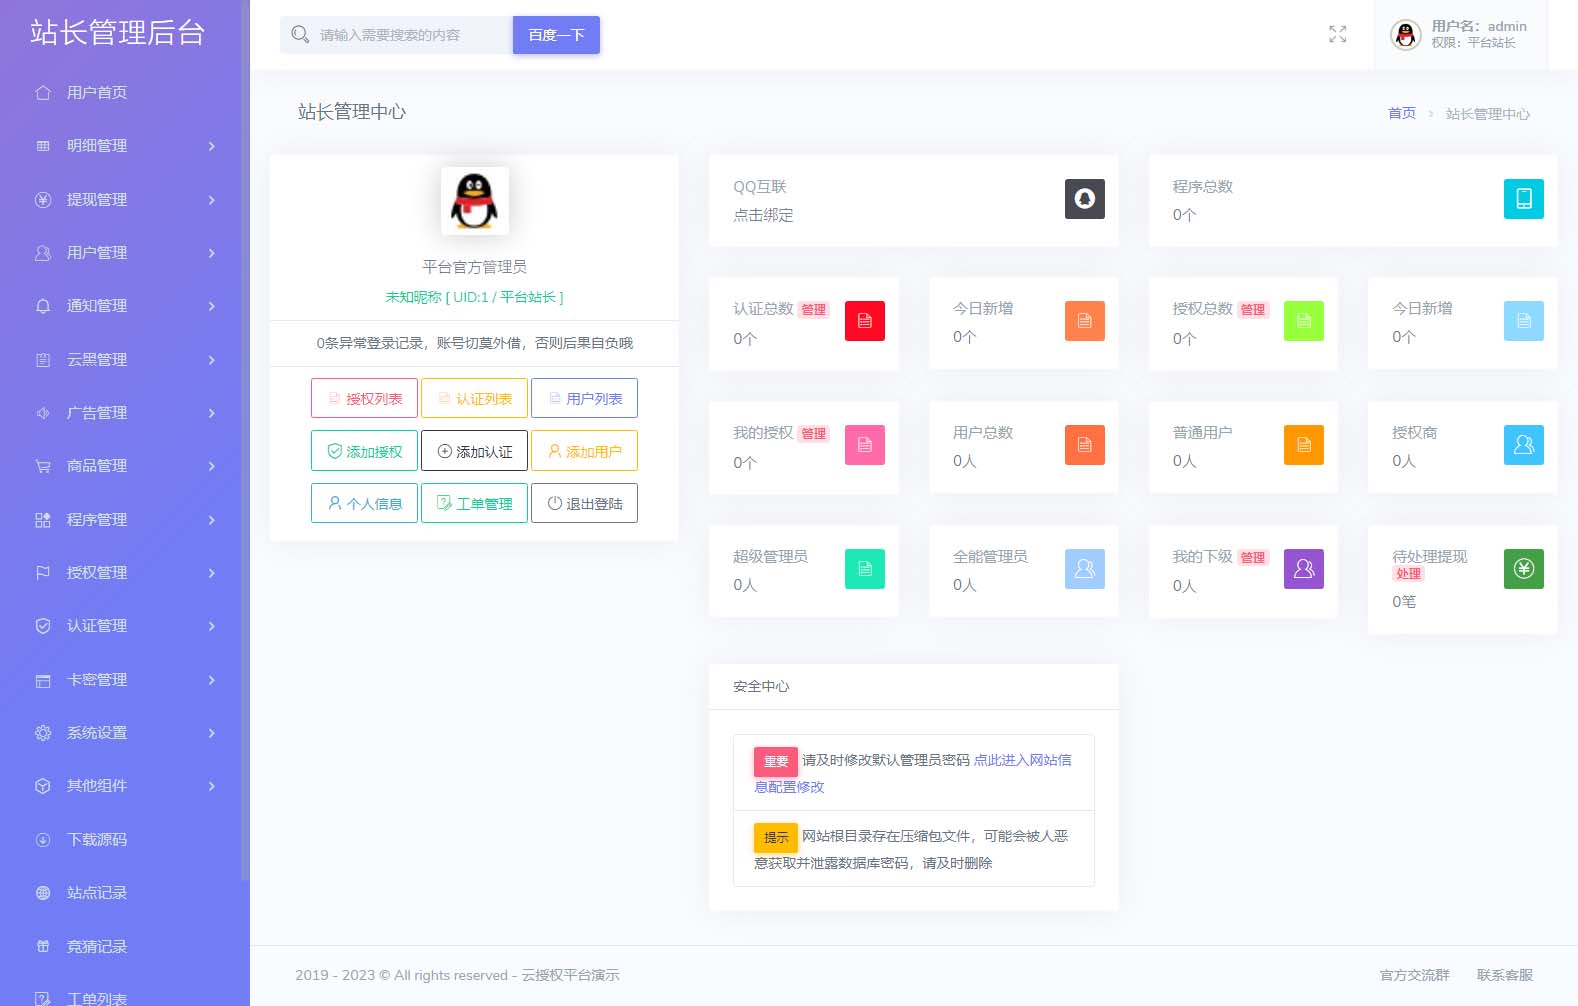Open 用户首页 in the sidebar
The width and height of the screenshot is (1578, 1006).
click(x=96, y=93)
